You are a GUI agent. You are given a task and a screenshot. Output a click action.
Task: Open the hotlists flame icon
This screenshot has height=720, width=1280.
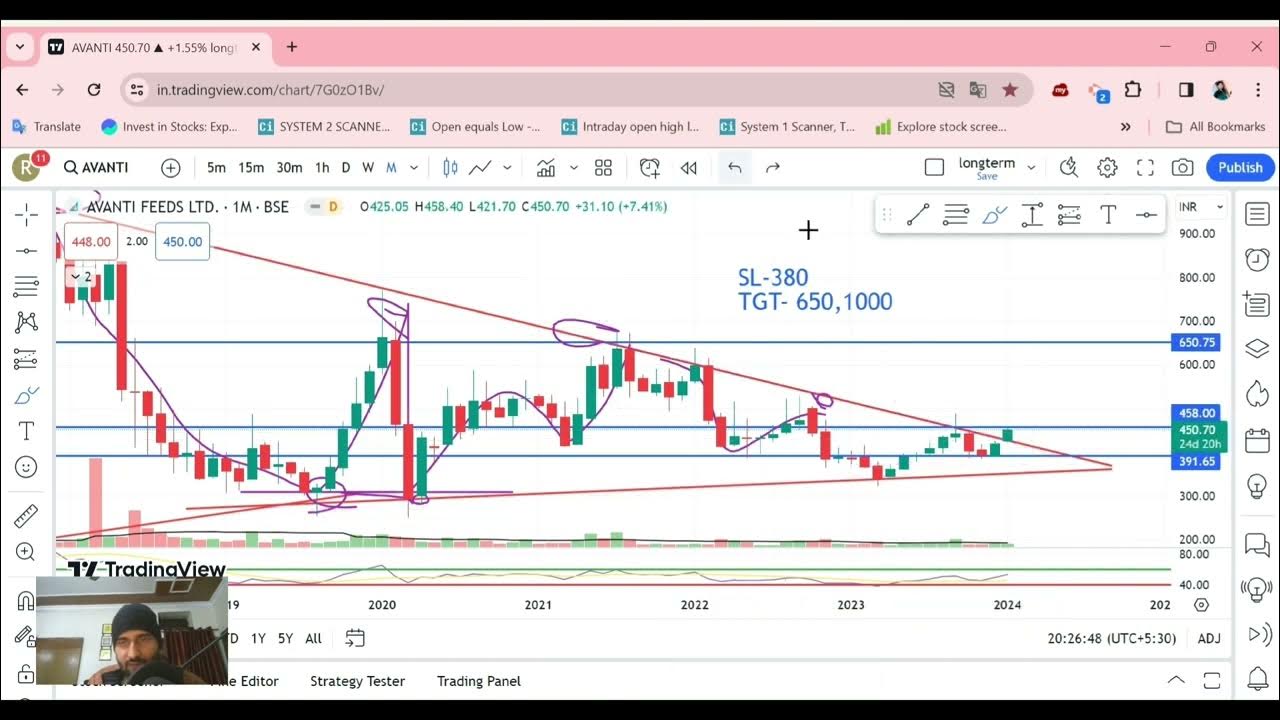point(1257,394)
